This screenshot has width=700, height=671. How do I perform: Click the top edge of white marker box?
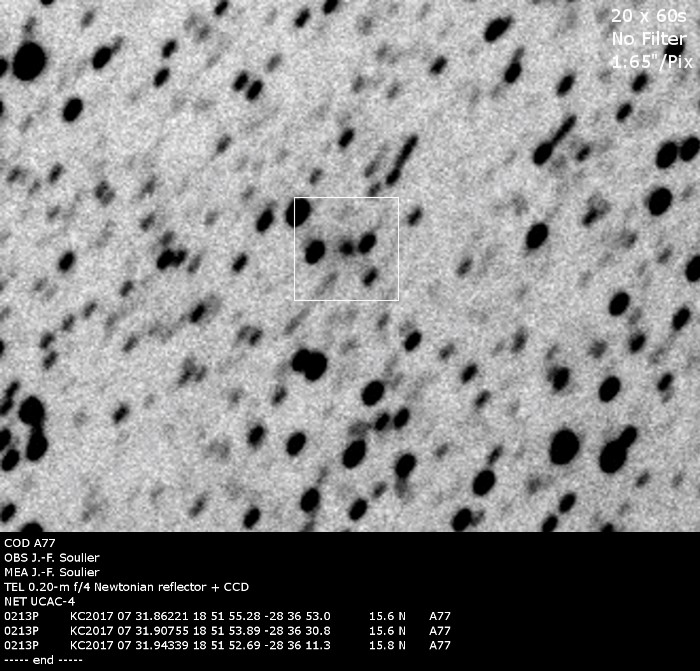point(346,198)
